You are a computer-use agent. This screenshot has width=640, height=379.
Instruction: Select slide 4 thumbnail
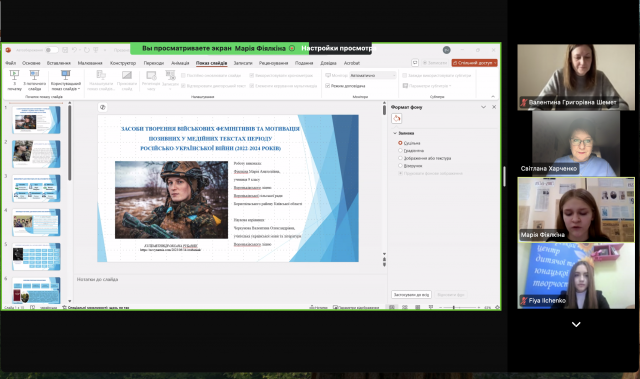click(36, 222)
